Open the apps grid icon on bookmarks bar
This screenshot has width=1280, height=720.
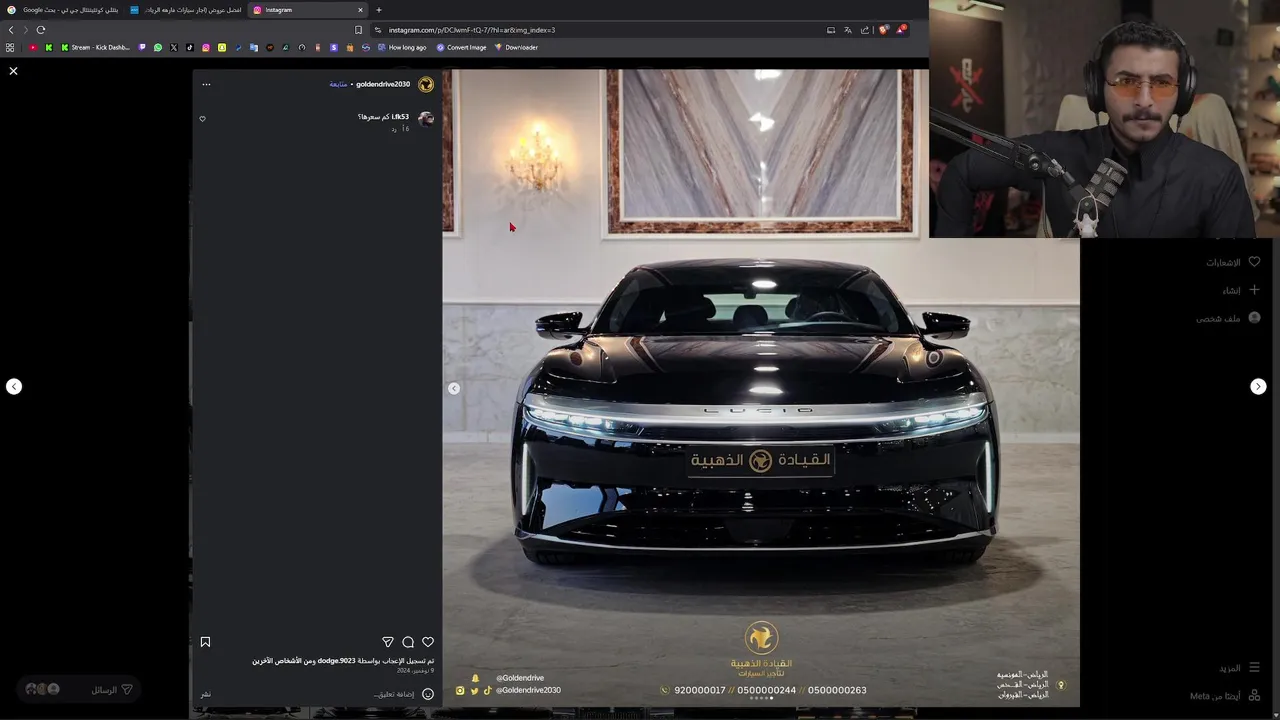pos(10,47)
